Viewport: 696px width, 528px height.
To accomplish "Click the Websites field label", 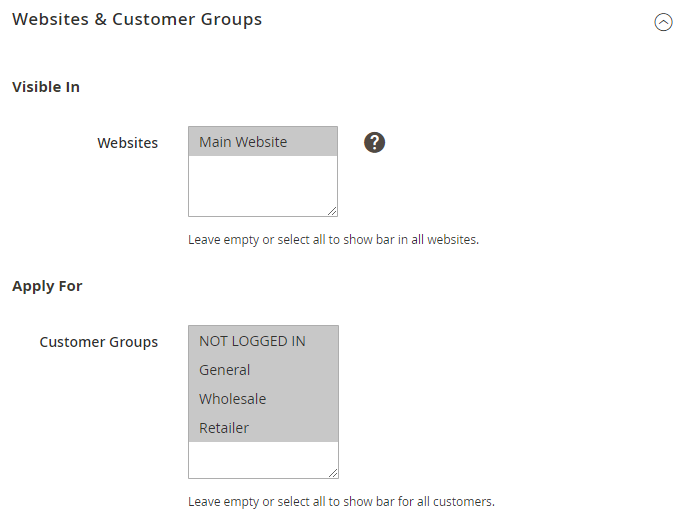I will point(127,143).
